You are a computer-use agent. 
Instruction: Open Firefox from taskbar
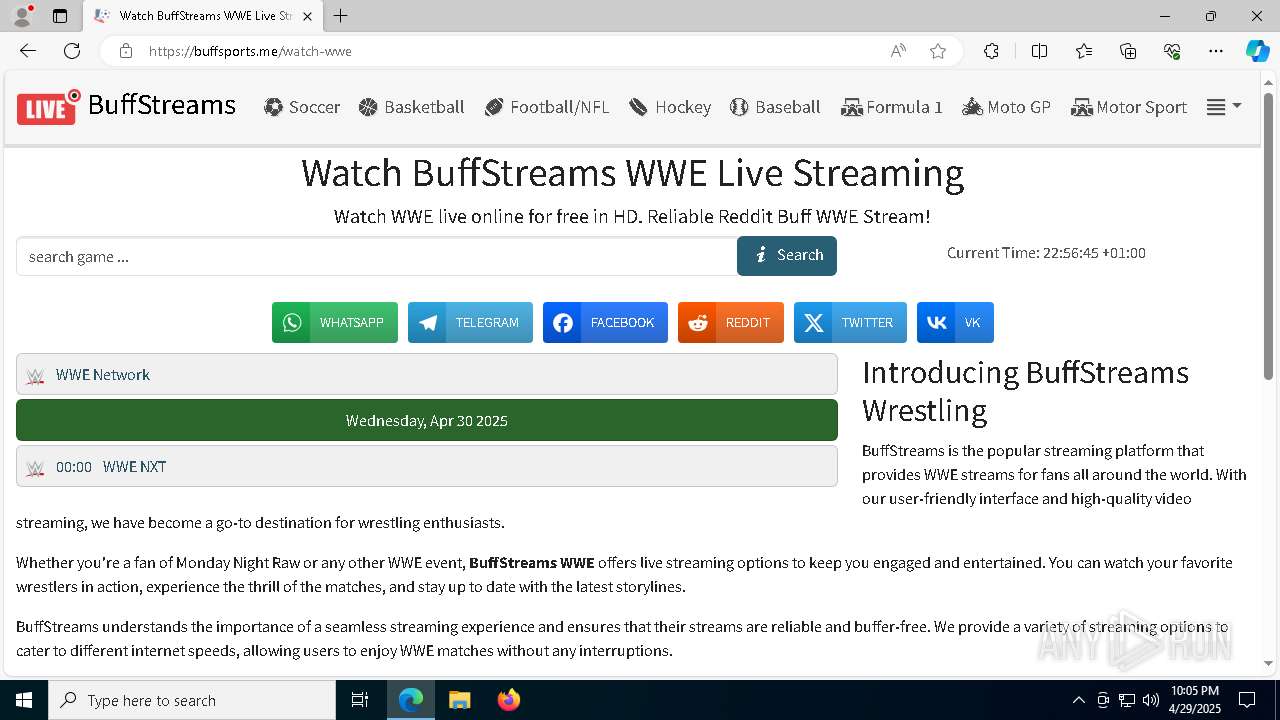click(x=508, y=700)
